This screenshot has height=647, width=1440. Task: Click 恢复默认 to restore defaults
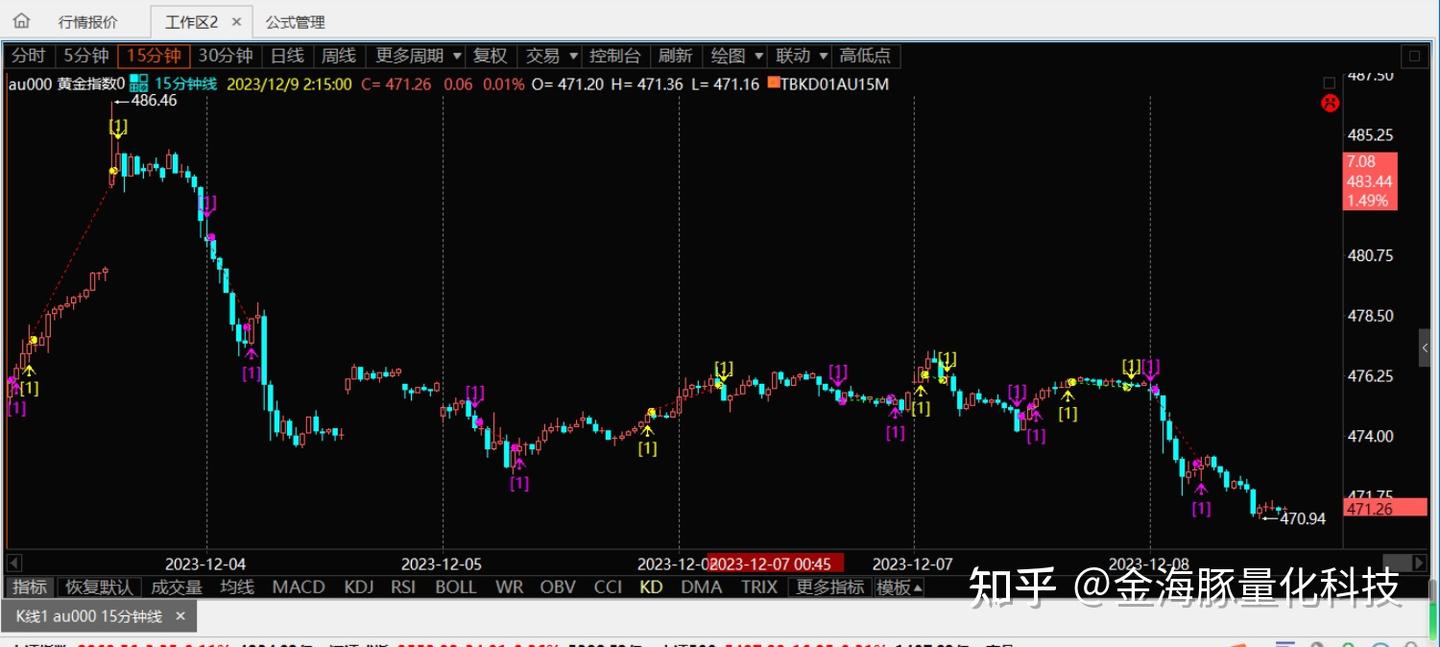(100, 587)
